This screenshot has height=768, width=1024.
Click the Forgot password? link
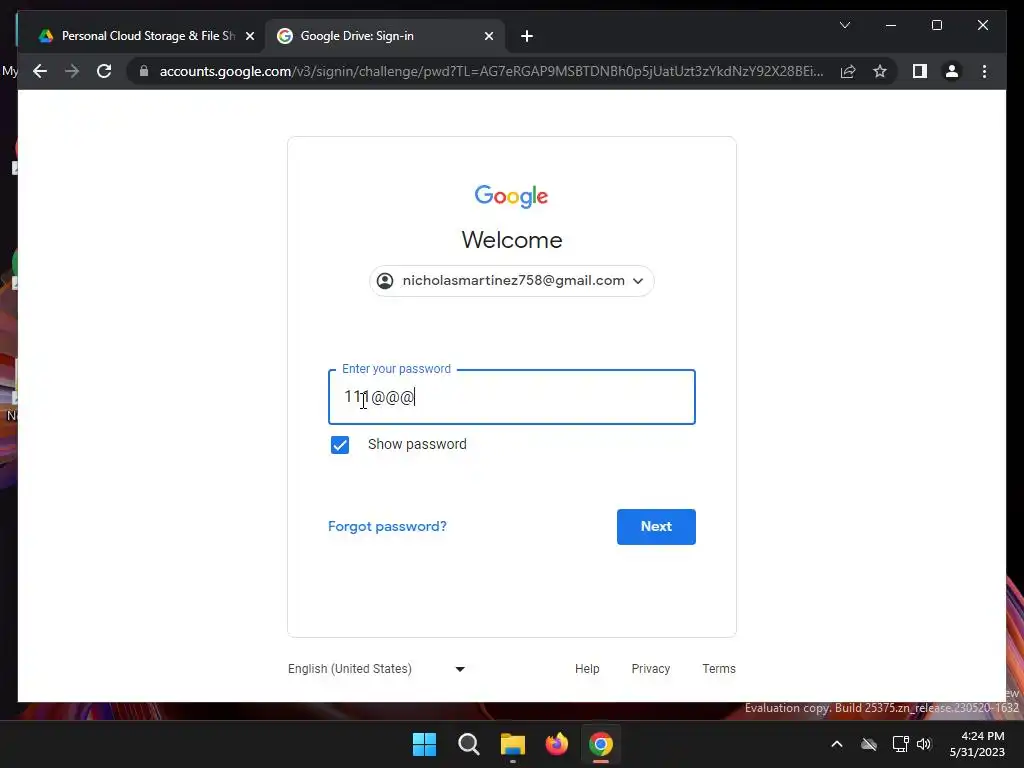point(387,526)
